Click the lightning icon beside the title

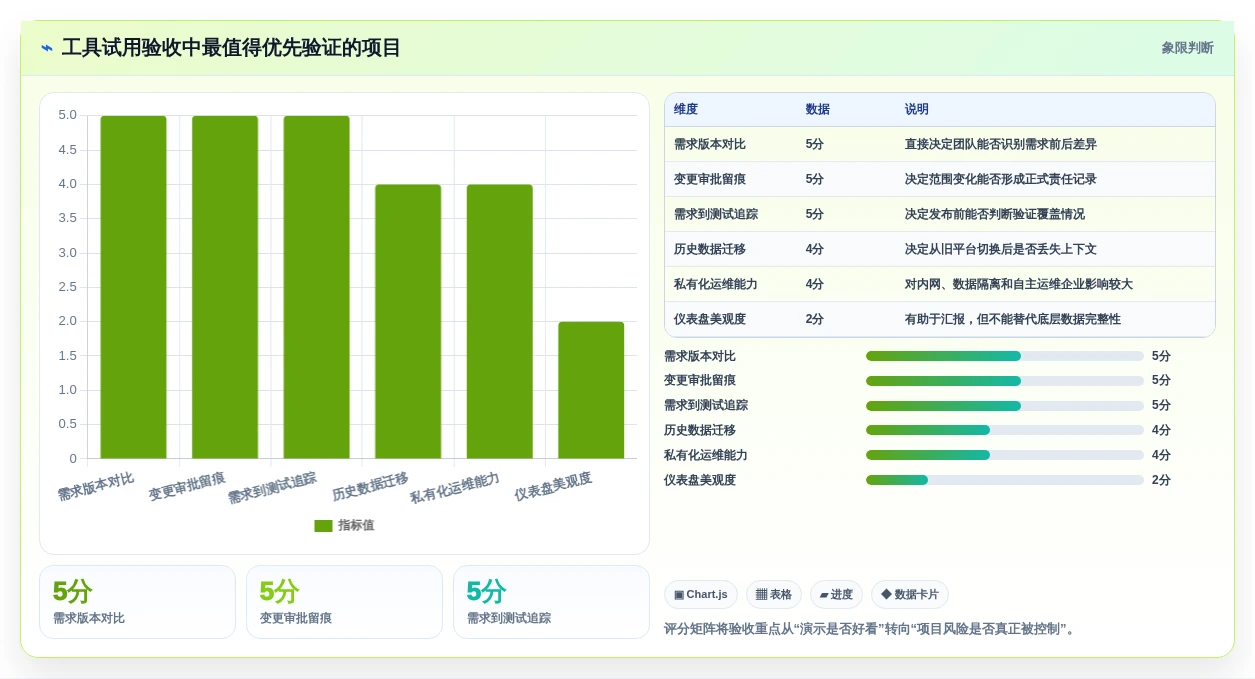[47, 48]
